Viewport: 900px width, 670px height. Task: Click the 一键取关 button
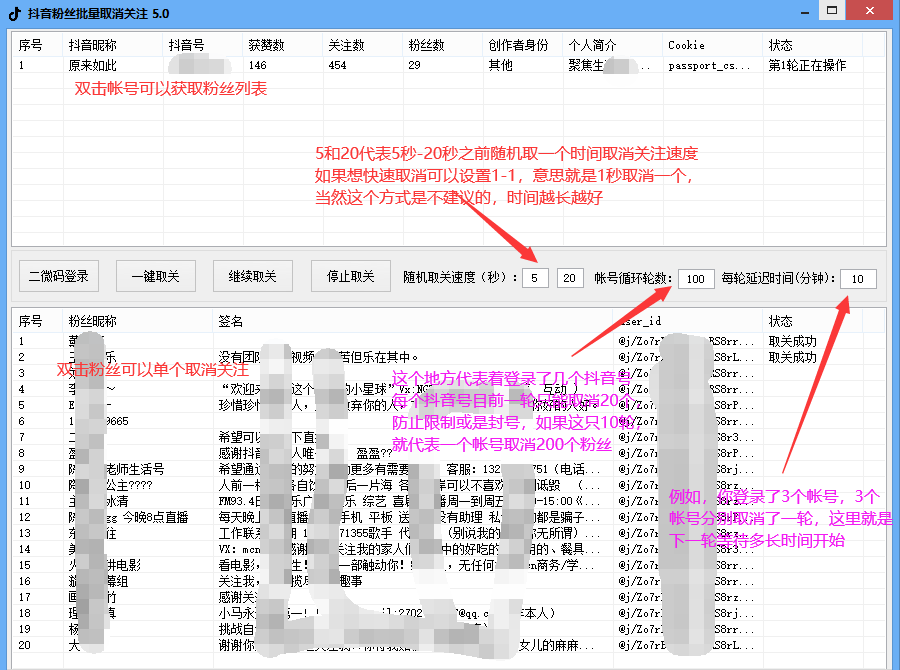[x=156, y=276]
